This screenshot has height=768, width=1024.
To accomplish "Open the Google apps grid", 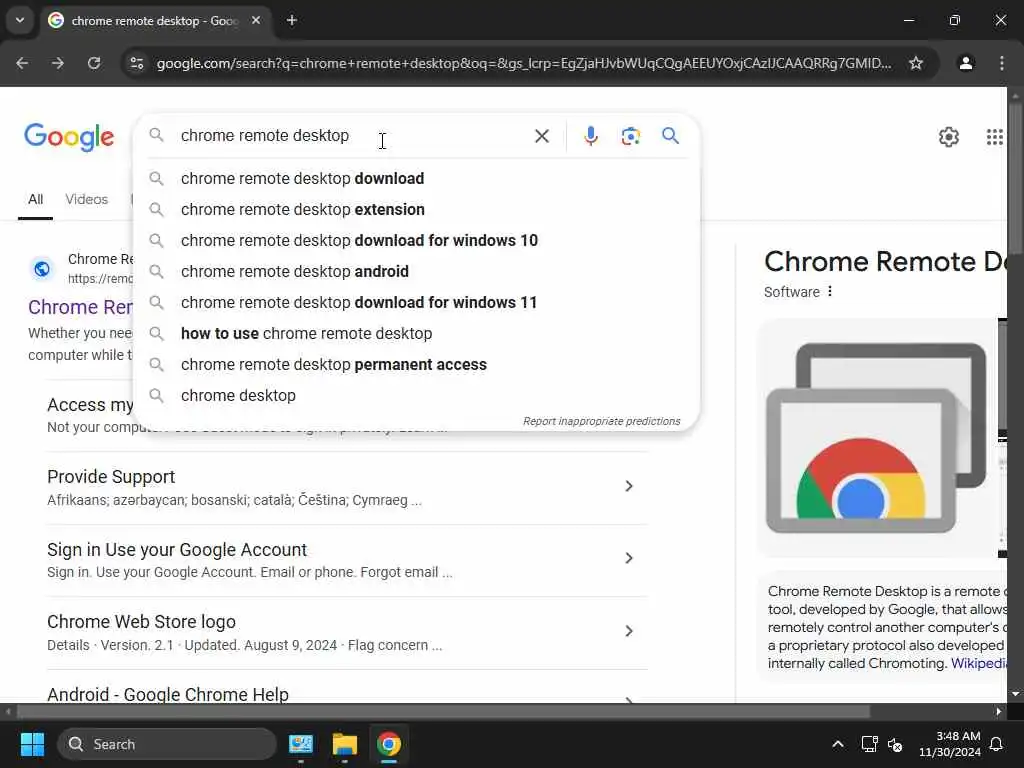I will point(994,136).
